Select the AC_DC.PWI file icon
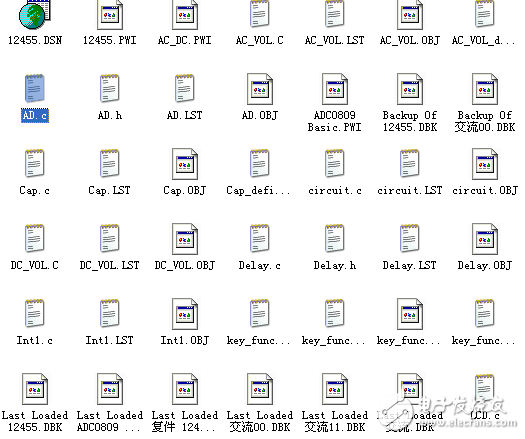 coord(185,15)
